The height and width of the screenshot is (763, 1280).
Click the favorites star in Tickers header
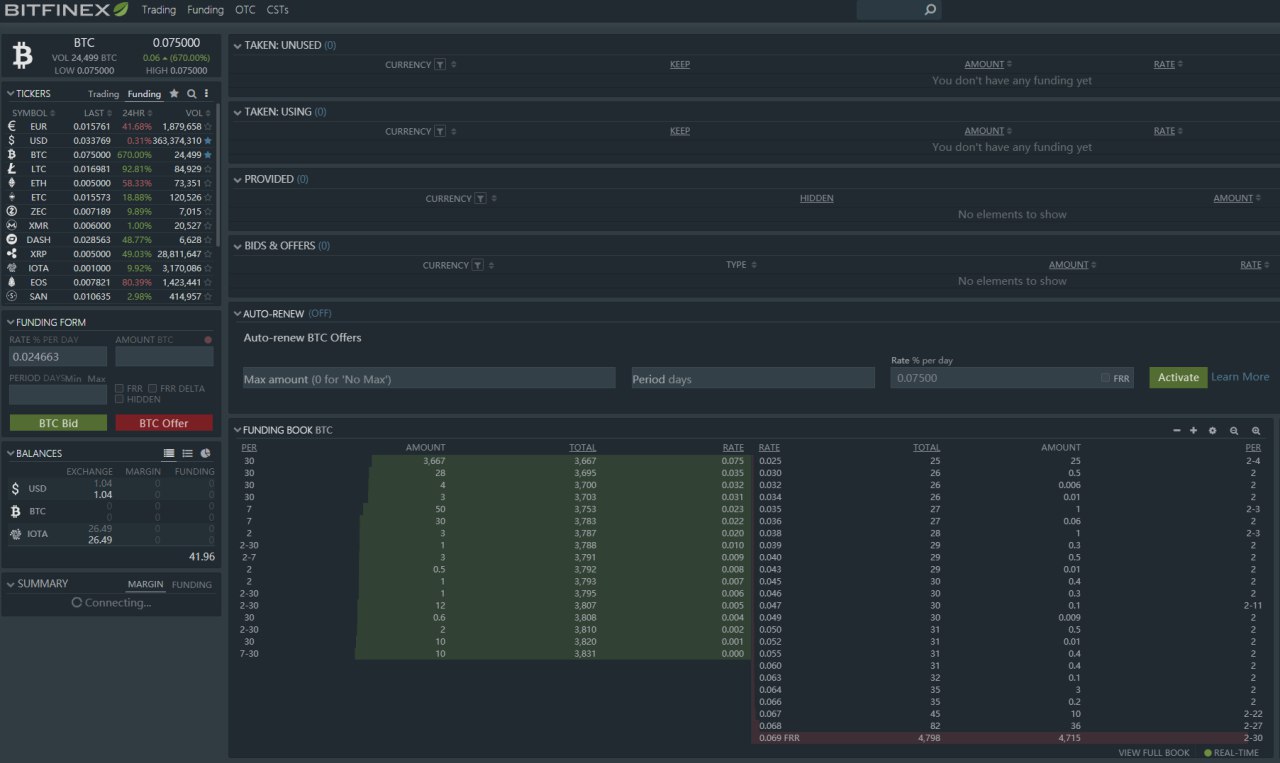174,94
